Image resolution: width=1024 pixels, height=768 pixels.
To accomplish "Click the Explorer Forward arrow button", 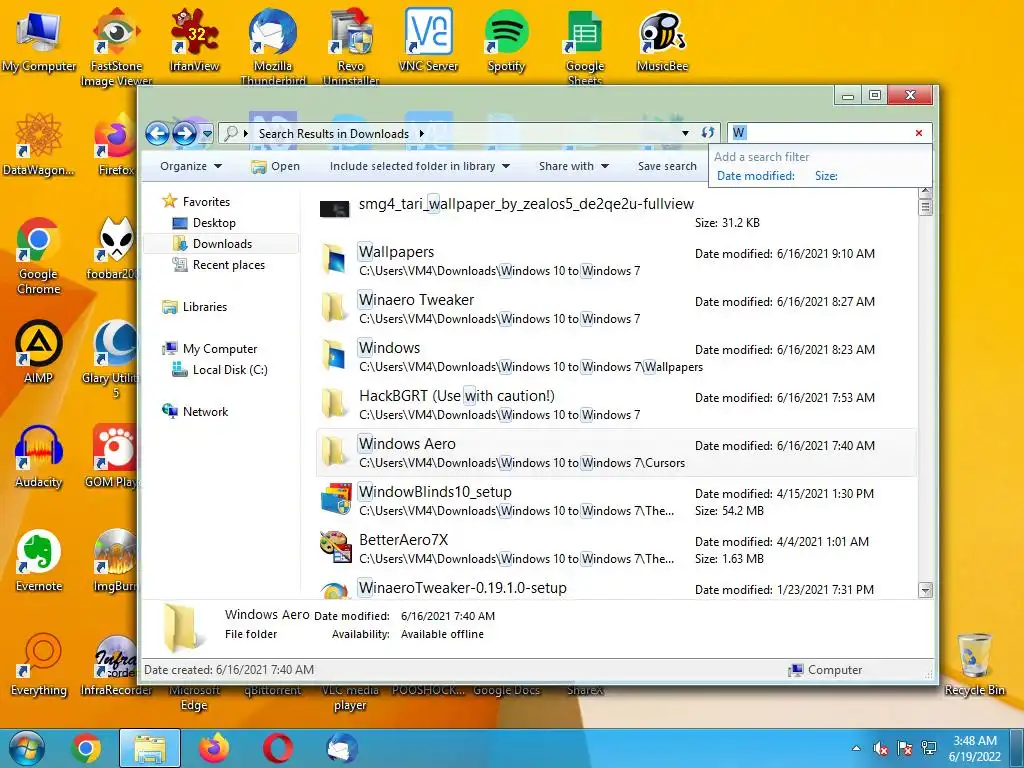I will [185, 134].
